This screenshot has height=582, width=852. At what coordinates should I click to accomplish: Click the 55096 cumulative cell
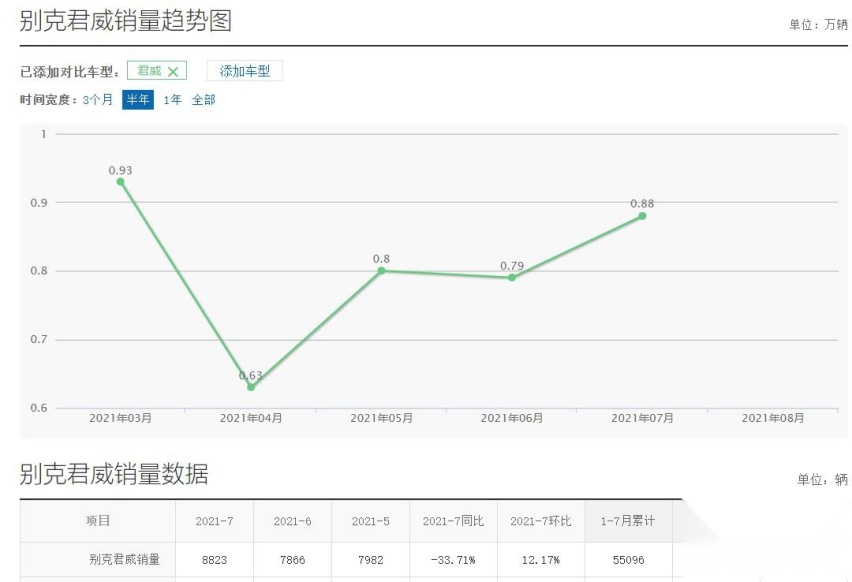(628, 560)
